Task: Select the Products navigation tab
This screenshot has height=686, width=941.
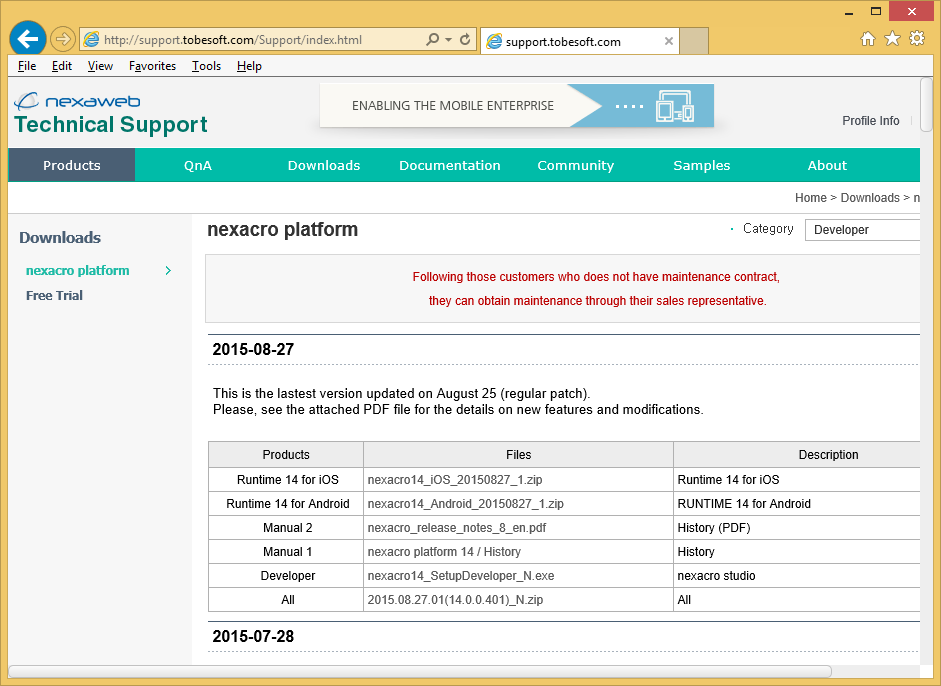Action: [x=71, y=165]
